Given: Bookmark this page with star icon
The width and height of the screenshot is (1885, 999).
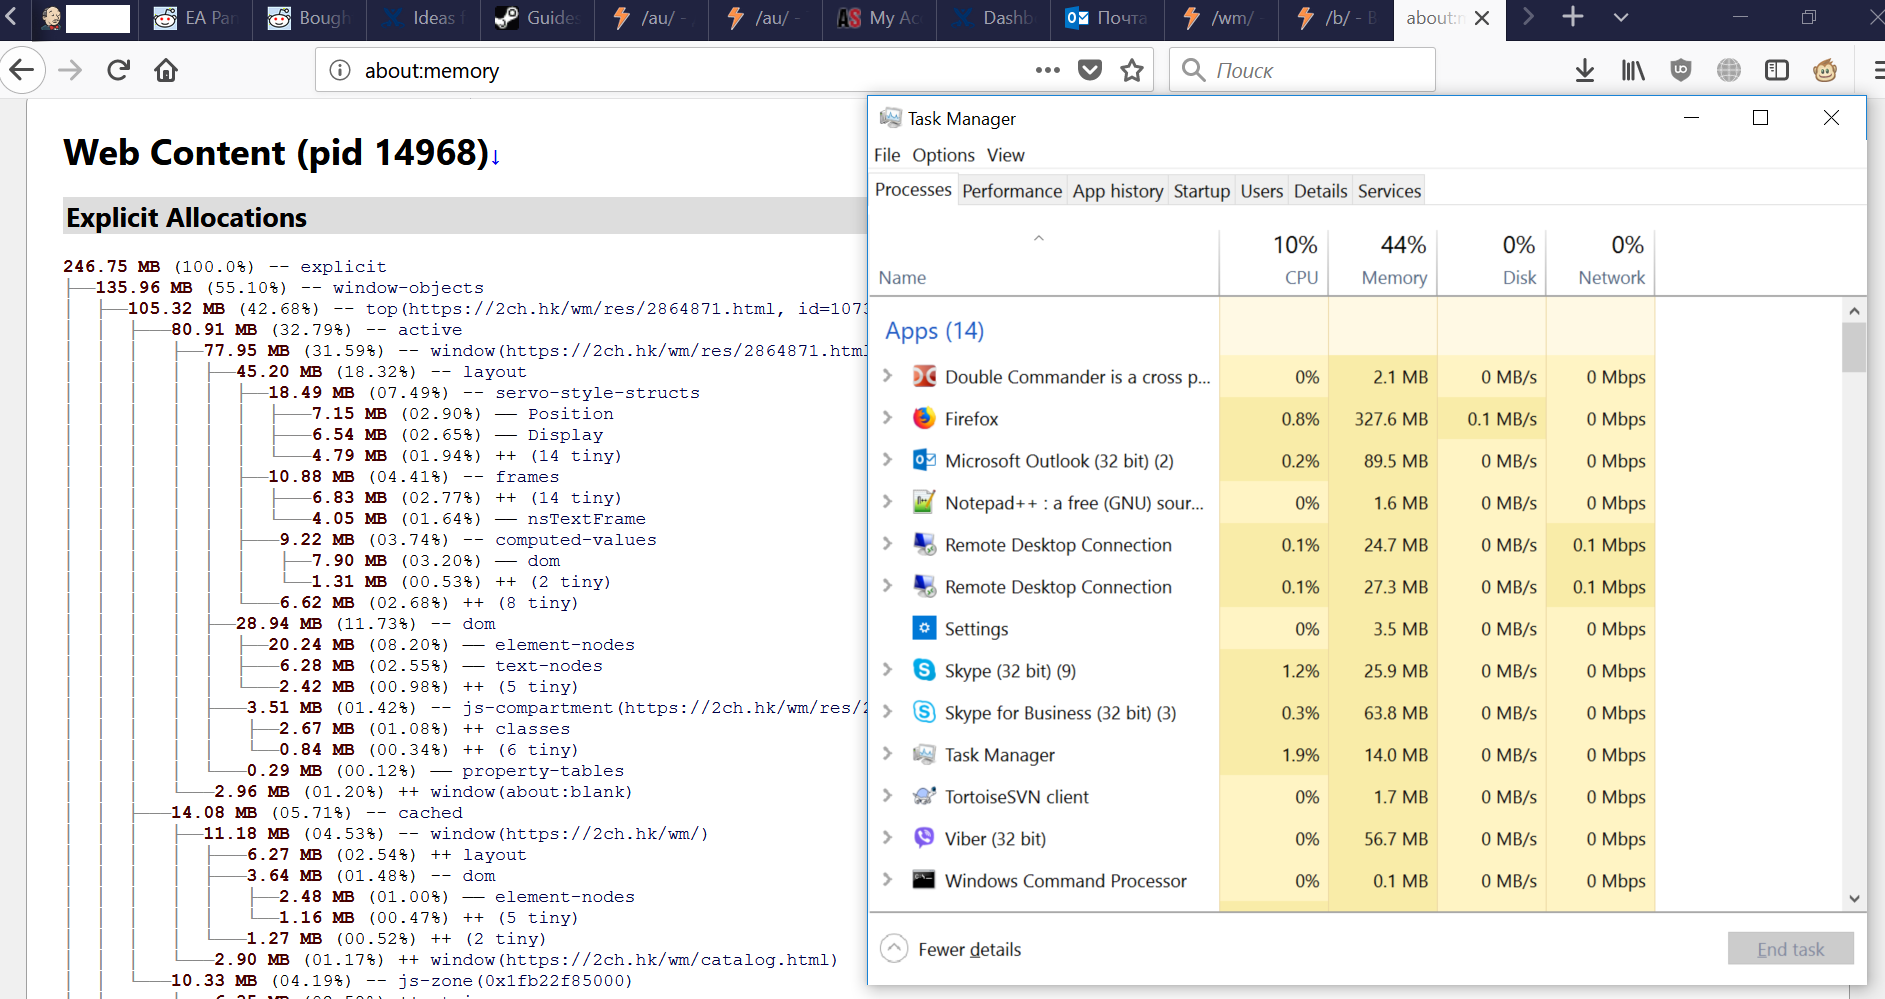Looking at the screenshot, I should pyautogui.click(x=1132, y=70).
